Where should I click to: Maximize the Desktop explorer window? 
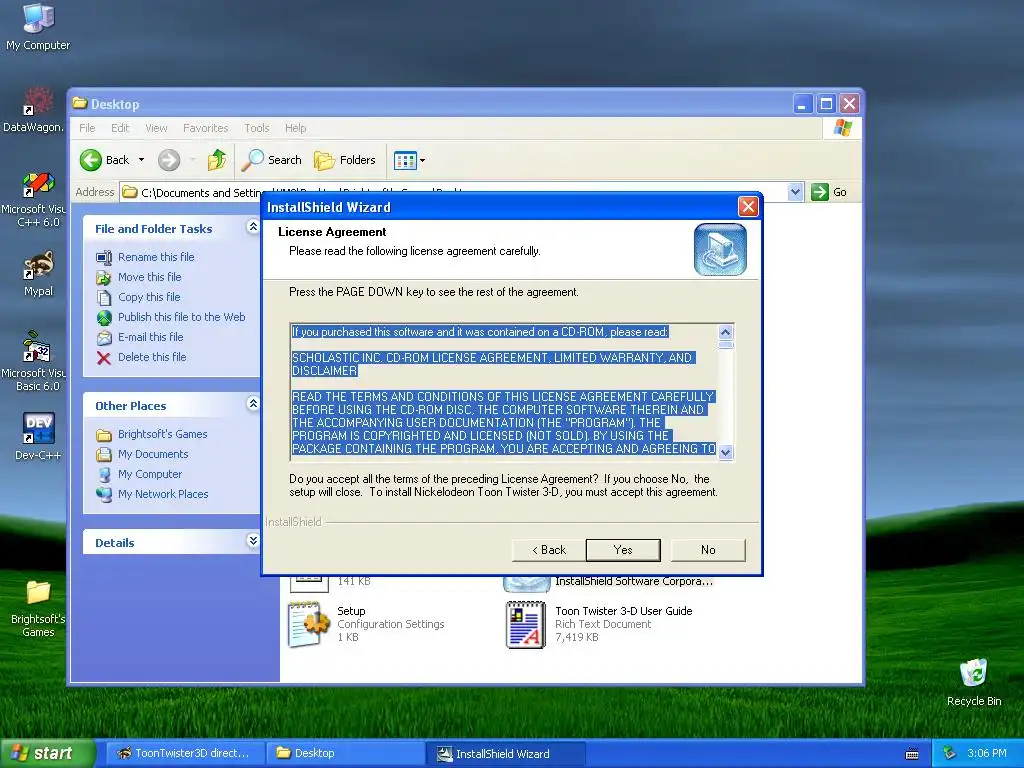pyautogui.click(x=826, y=104)
